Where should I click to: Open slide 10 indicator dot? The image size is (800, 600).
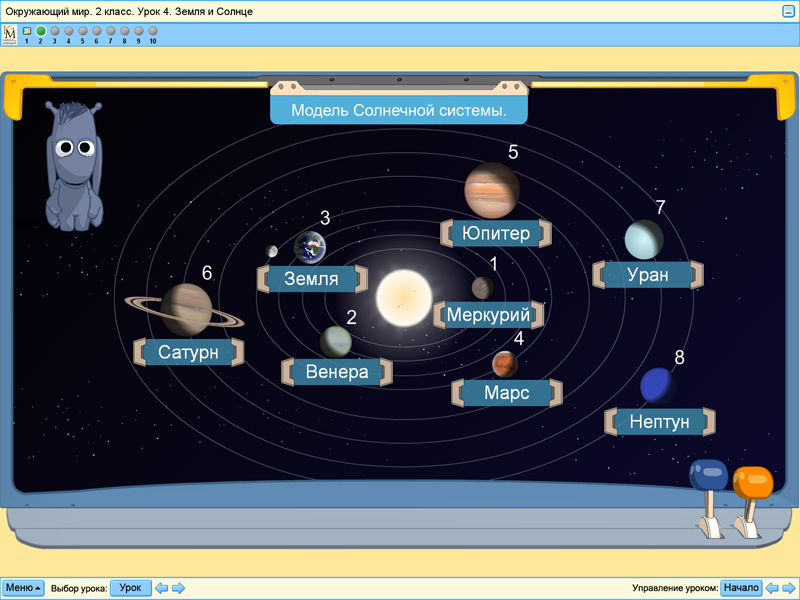[153, 31]
